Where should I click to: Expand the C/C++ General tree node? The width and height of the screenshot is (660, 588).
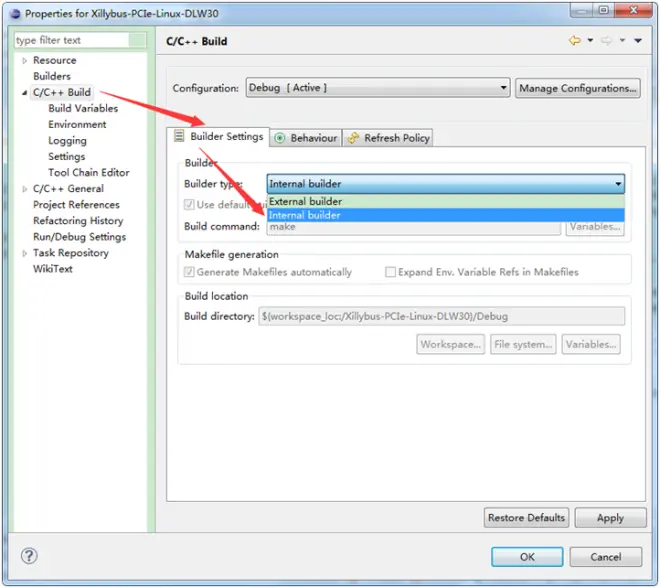(x=24, y=189)
